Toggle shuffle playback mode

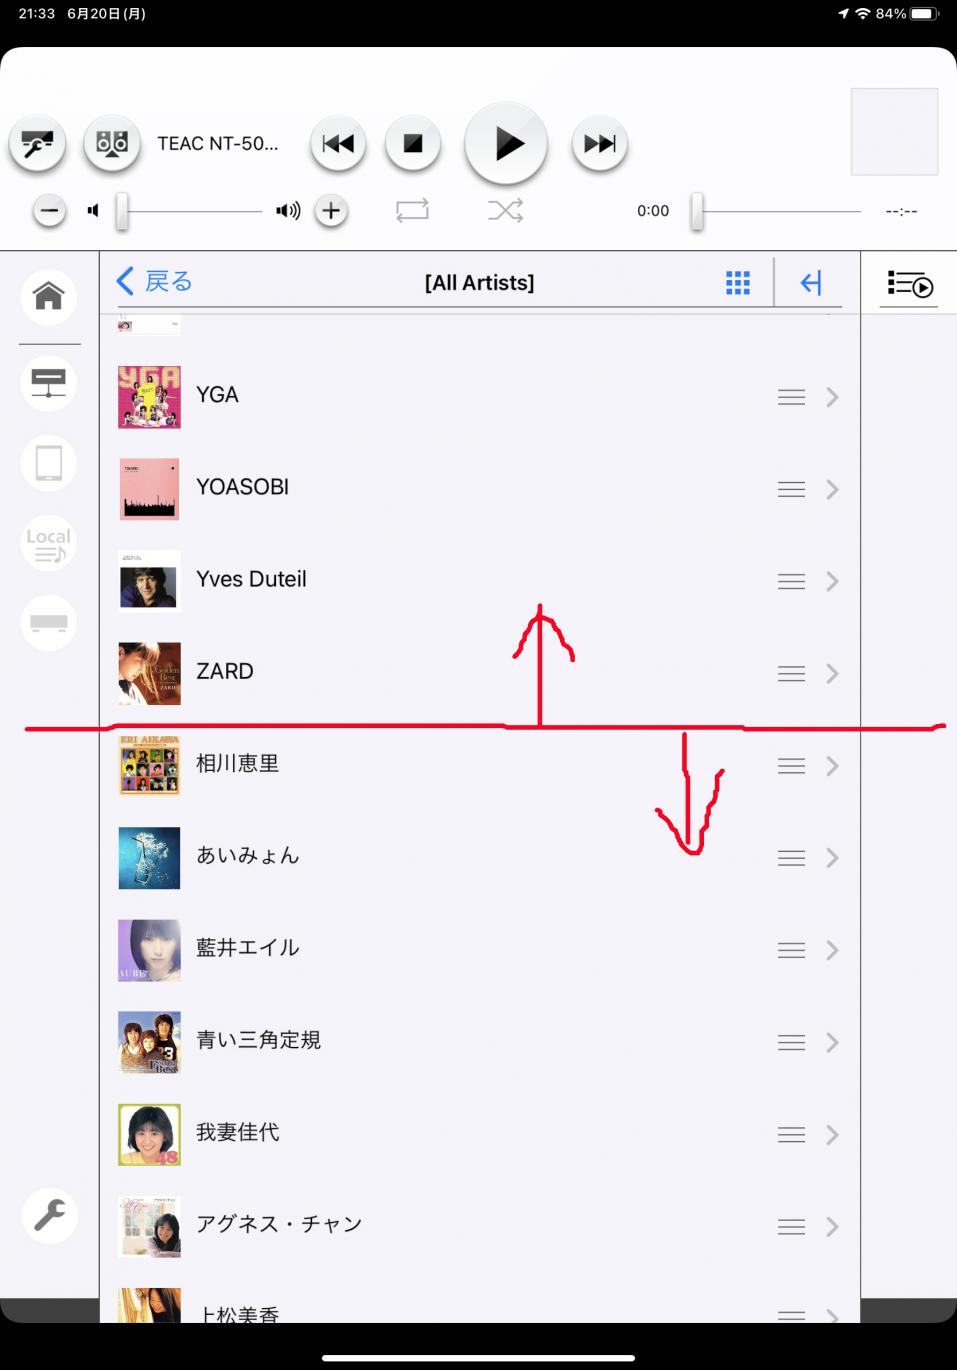click(x=505, y=210)
